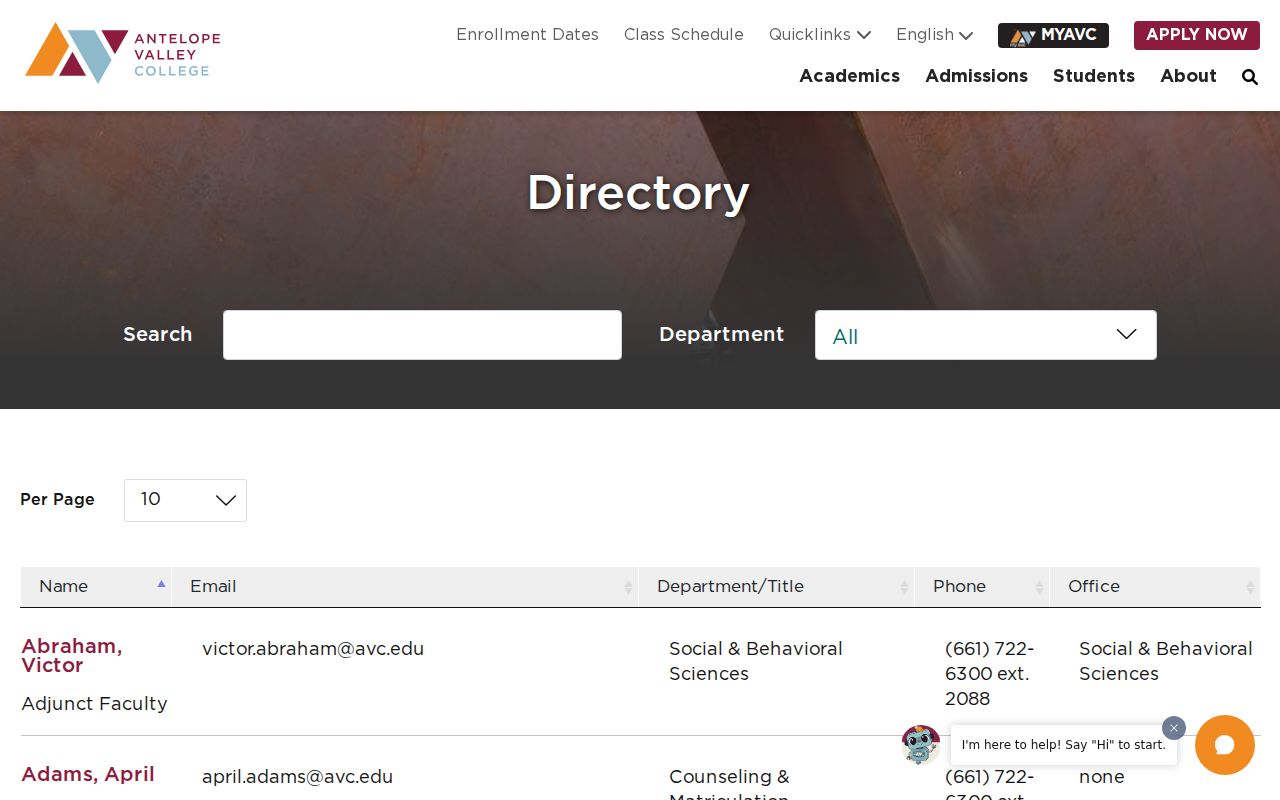Dismiss the chatbot help message
The height and width of the screenshot is (800, 1280).
[1174, 728]
